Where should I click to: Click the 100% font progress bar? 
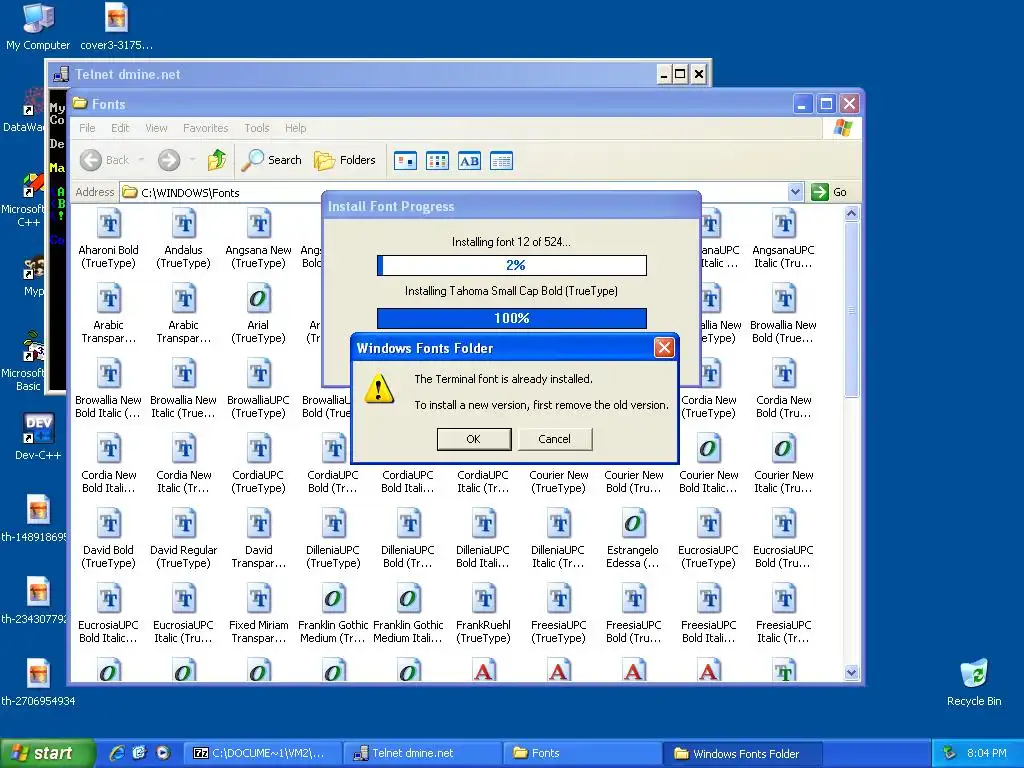click(x=512, y=318)
